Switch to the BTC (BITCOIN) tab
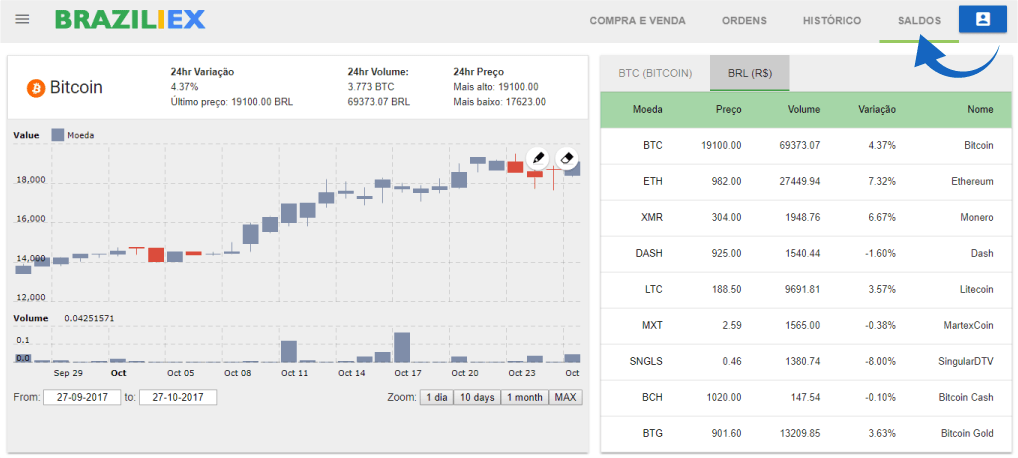 (x=655, y=73)
